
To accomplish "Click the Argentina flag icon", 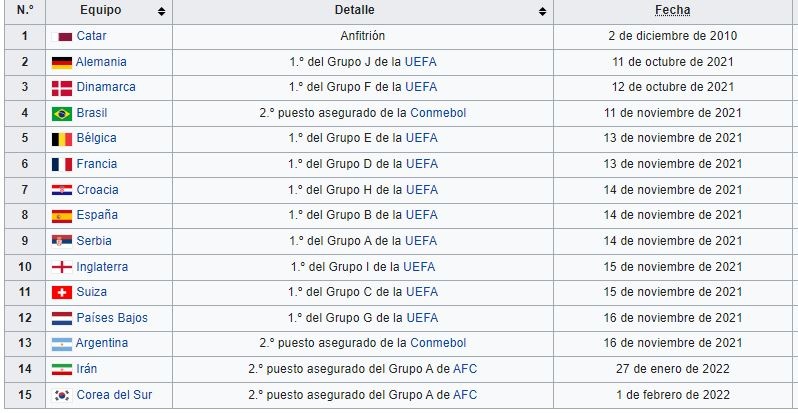I will 62,344.
